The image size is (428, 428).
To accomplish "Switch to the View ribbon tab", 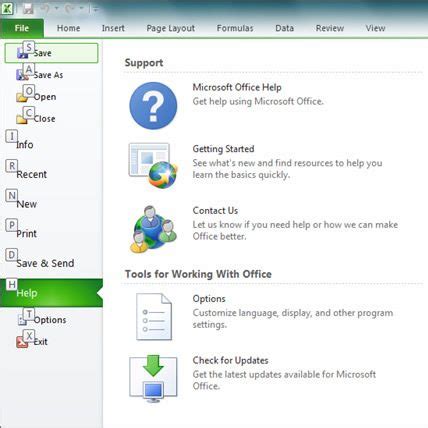I will 375,28.
